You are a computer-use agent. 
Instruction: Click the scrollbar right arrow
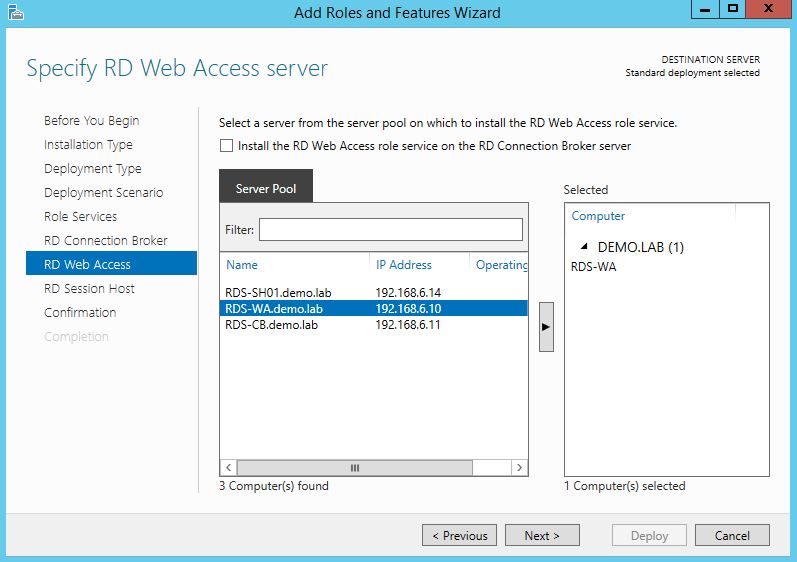[x=518, y=467]
